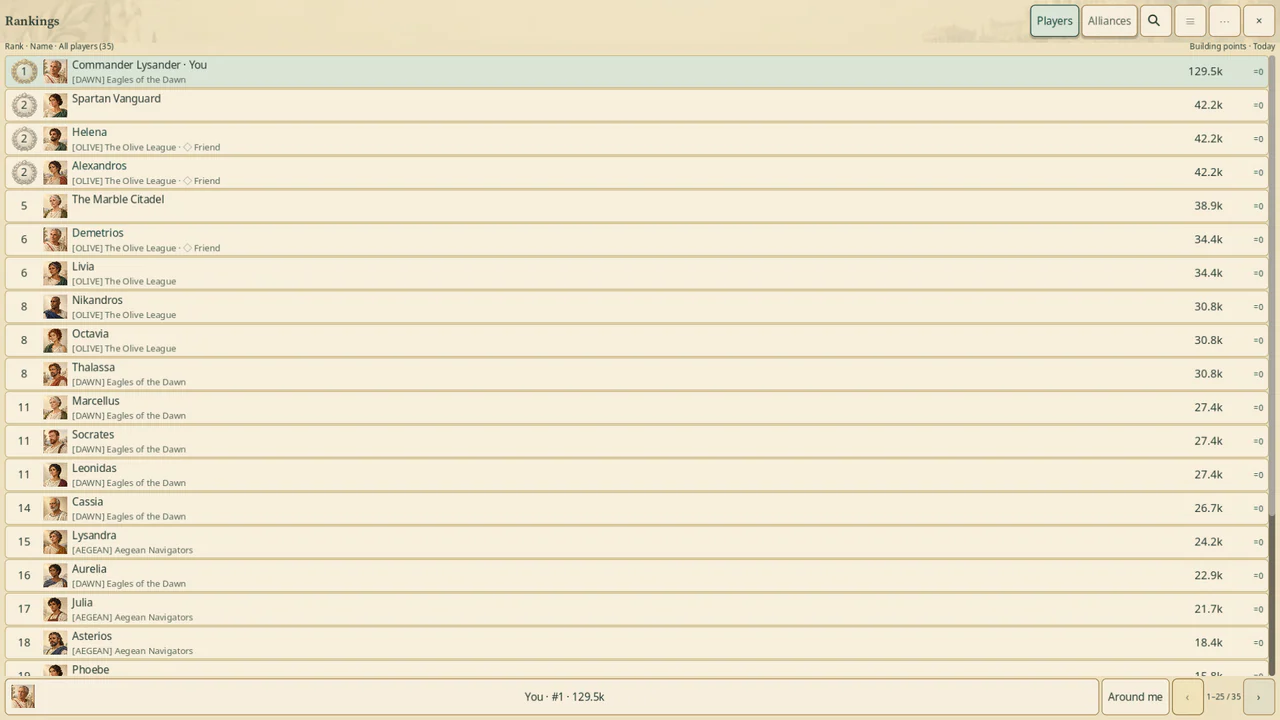
Task: Close the Rankings panel
Action: coord(1259,21)
